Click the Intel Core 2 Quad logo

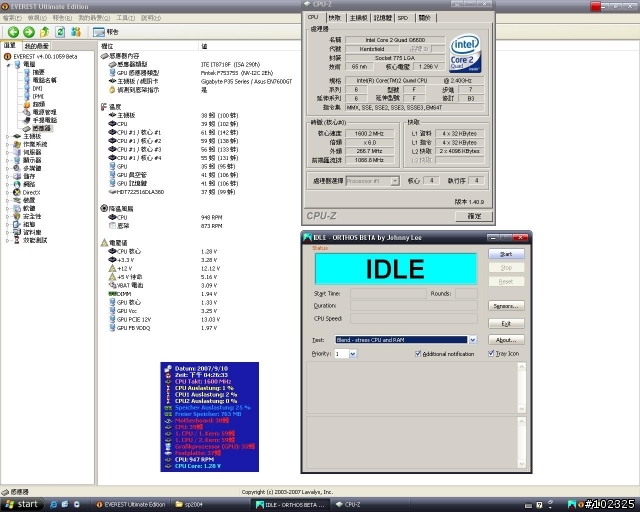(x=466, y=53)
